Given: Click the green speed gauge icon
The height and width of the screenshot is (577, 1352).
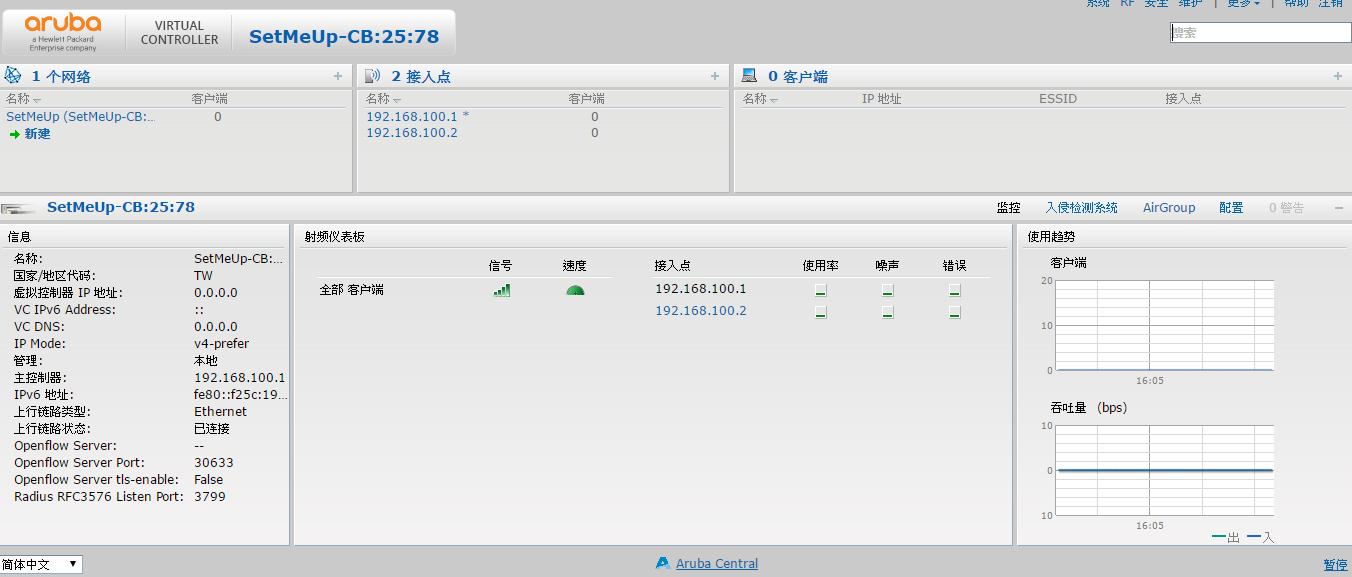Looking at the screenshot, I should [x=575, y=290].
